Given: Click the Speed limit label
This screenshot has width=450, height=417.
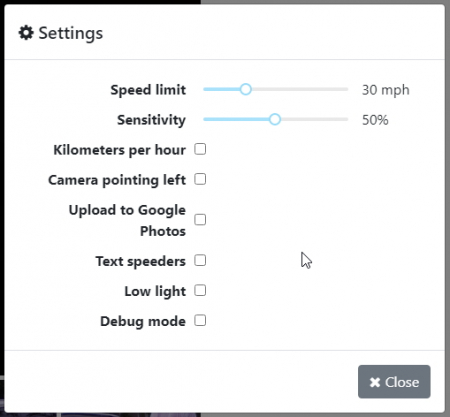Looking at the screenshot, I should tap(148, 90).
